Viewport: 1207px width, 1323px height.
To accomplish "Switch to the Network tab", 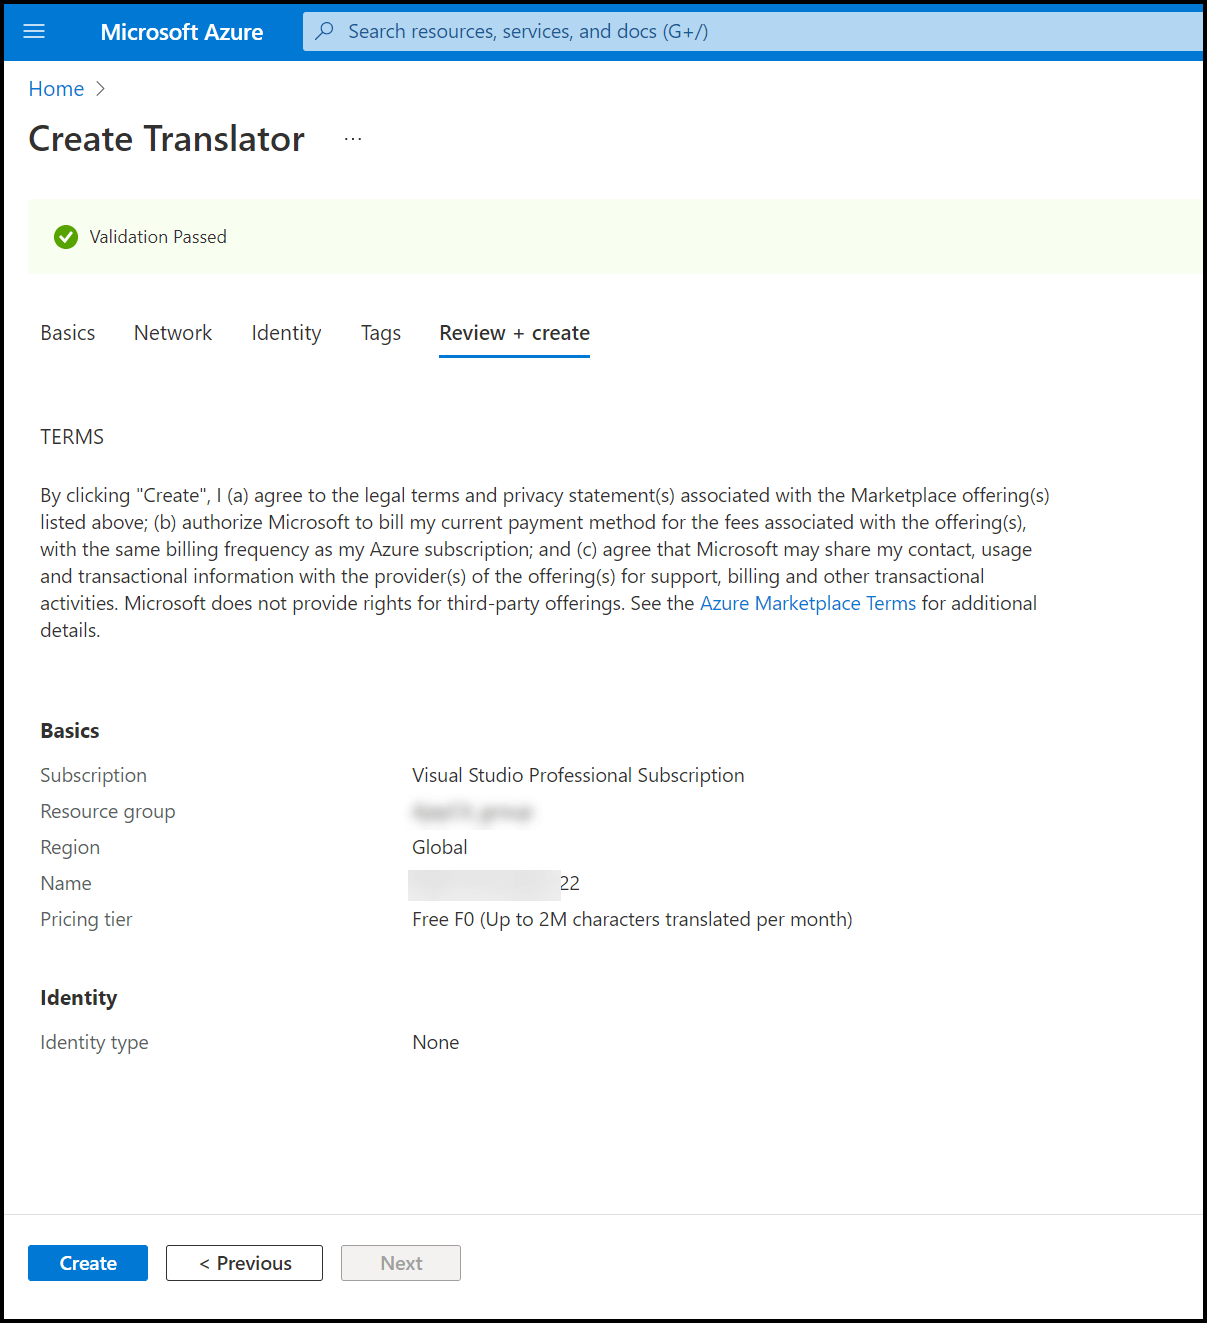I will click(173, 333).
